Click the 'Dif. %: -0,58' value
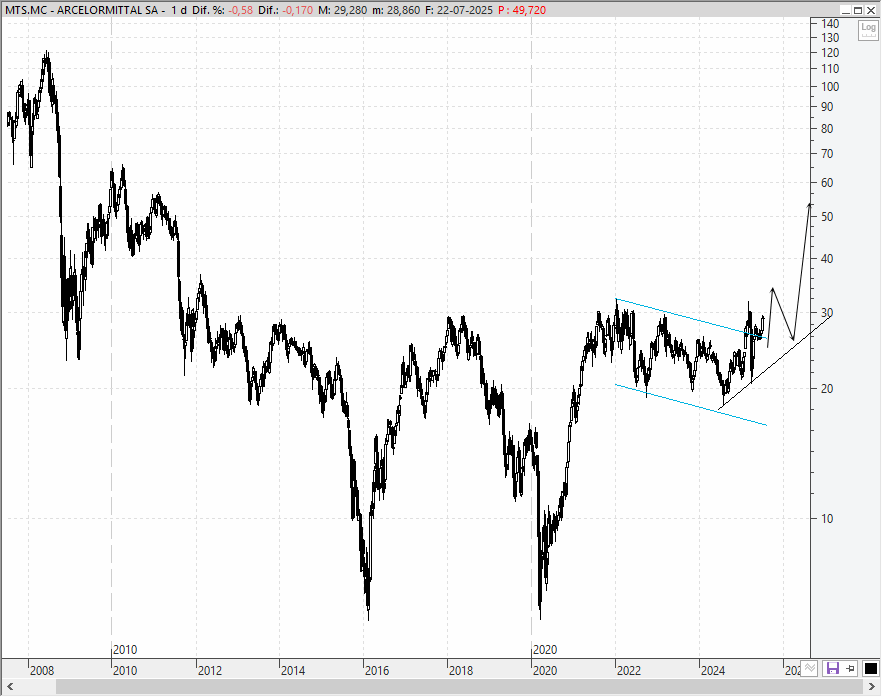882x697 pixels. click(x=222, y=10)
